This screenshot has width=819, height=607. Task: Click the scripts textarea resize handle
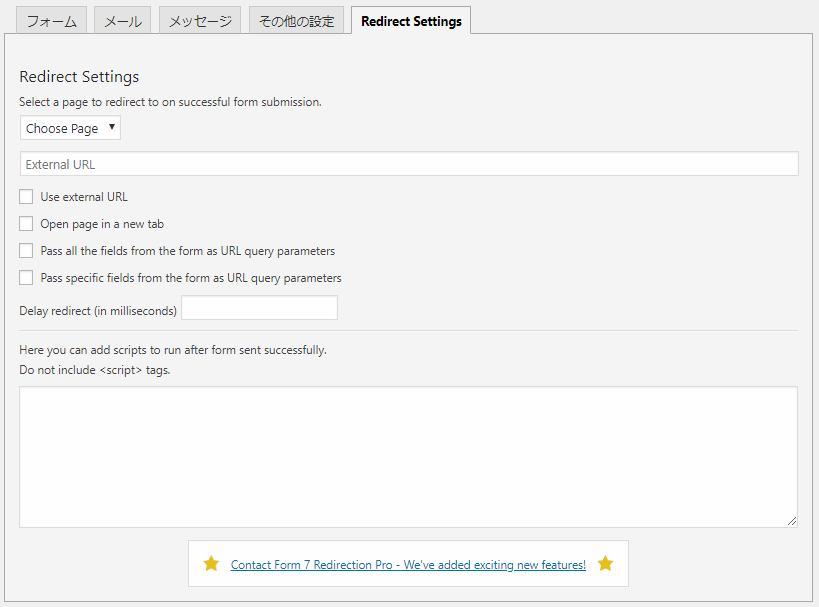tap(792, 521)
